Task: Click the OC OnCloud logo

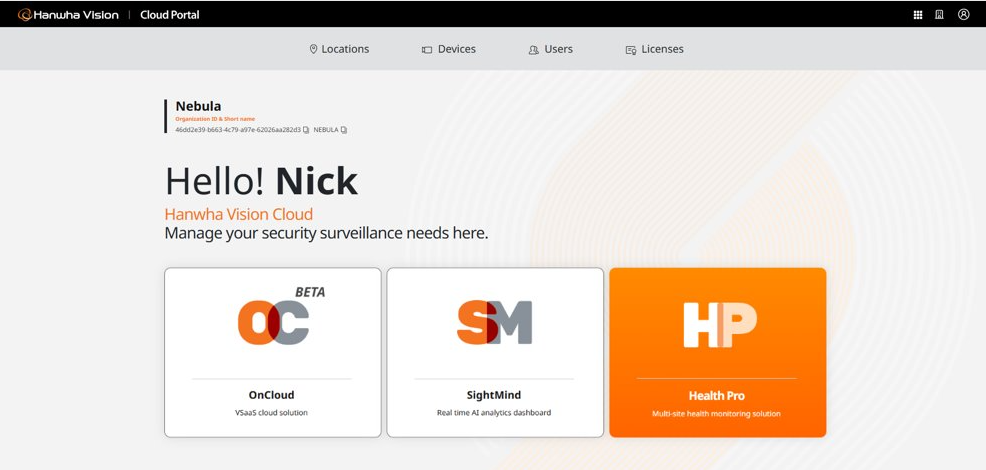Action: (x=273, y=323)
